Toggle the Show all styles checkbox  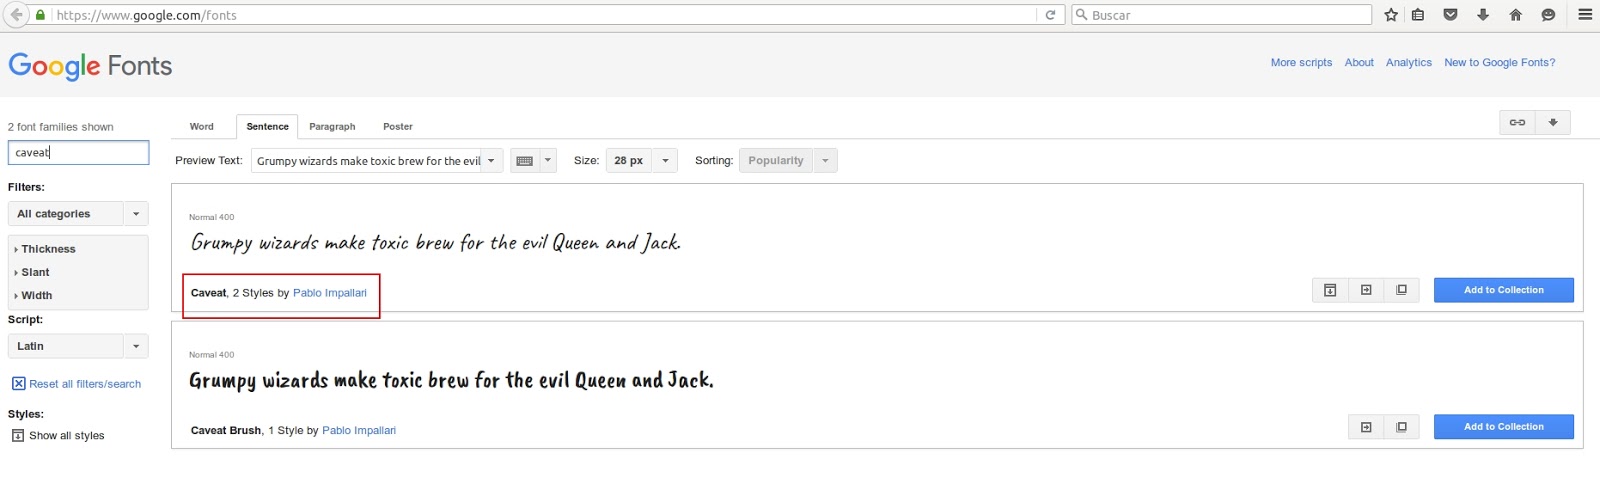click(18, 436)
